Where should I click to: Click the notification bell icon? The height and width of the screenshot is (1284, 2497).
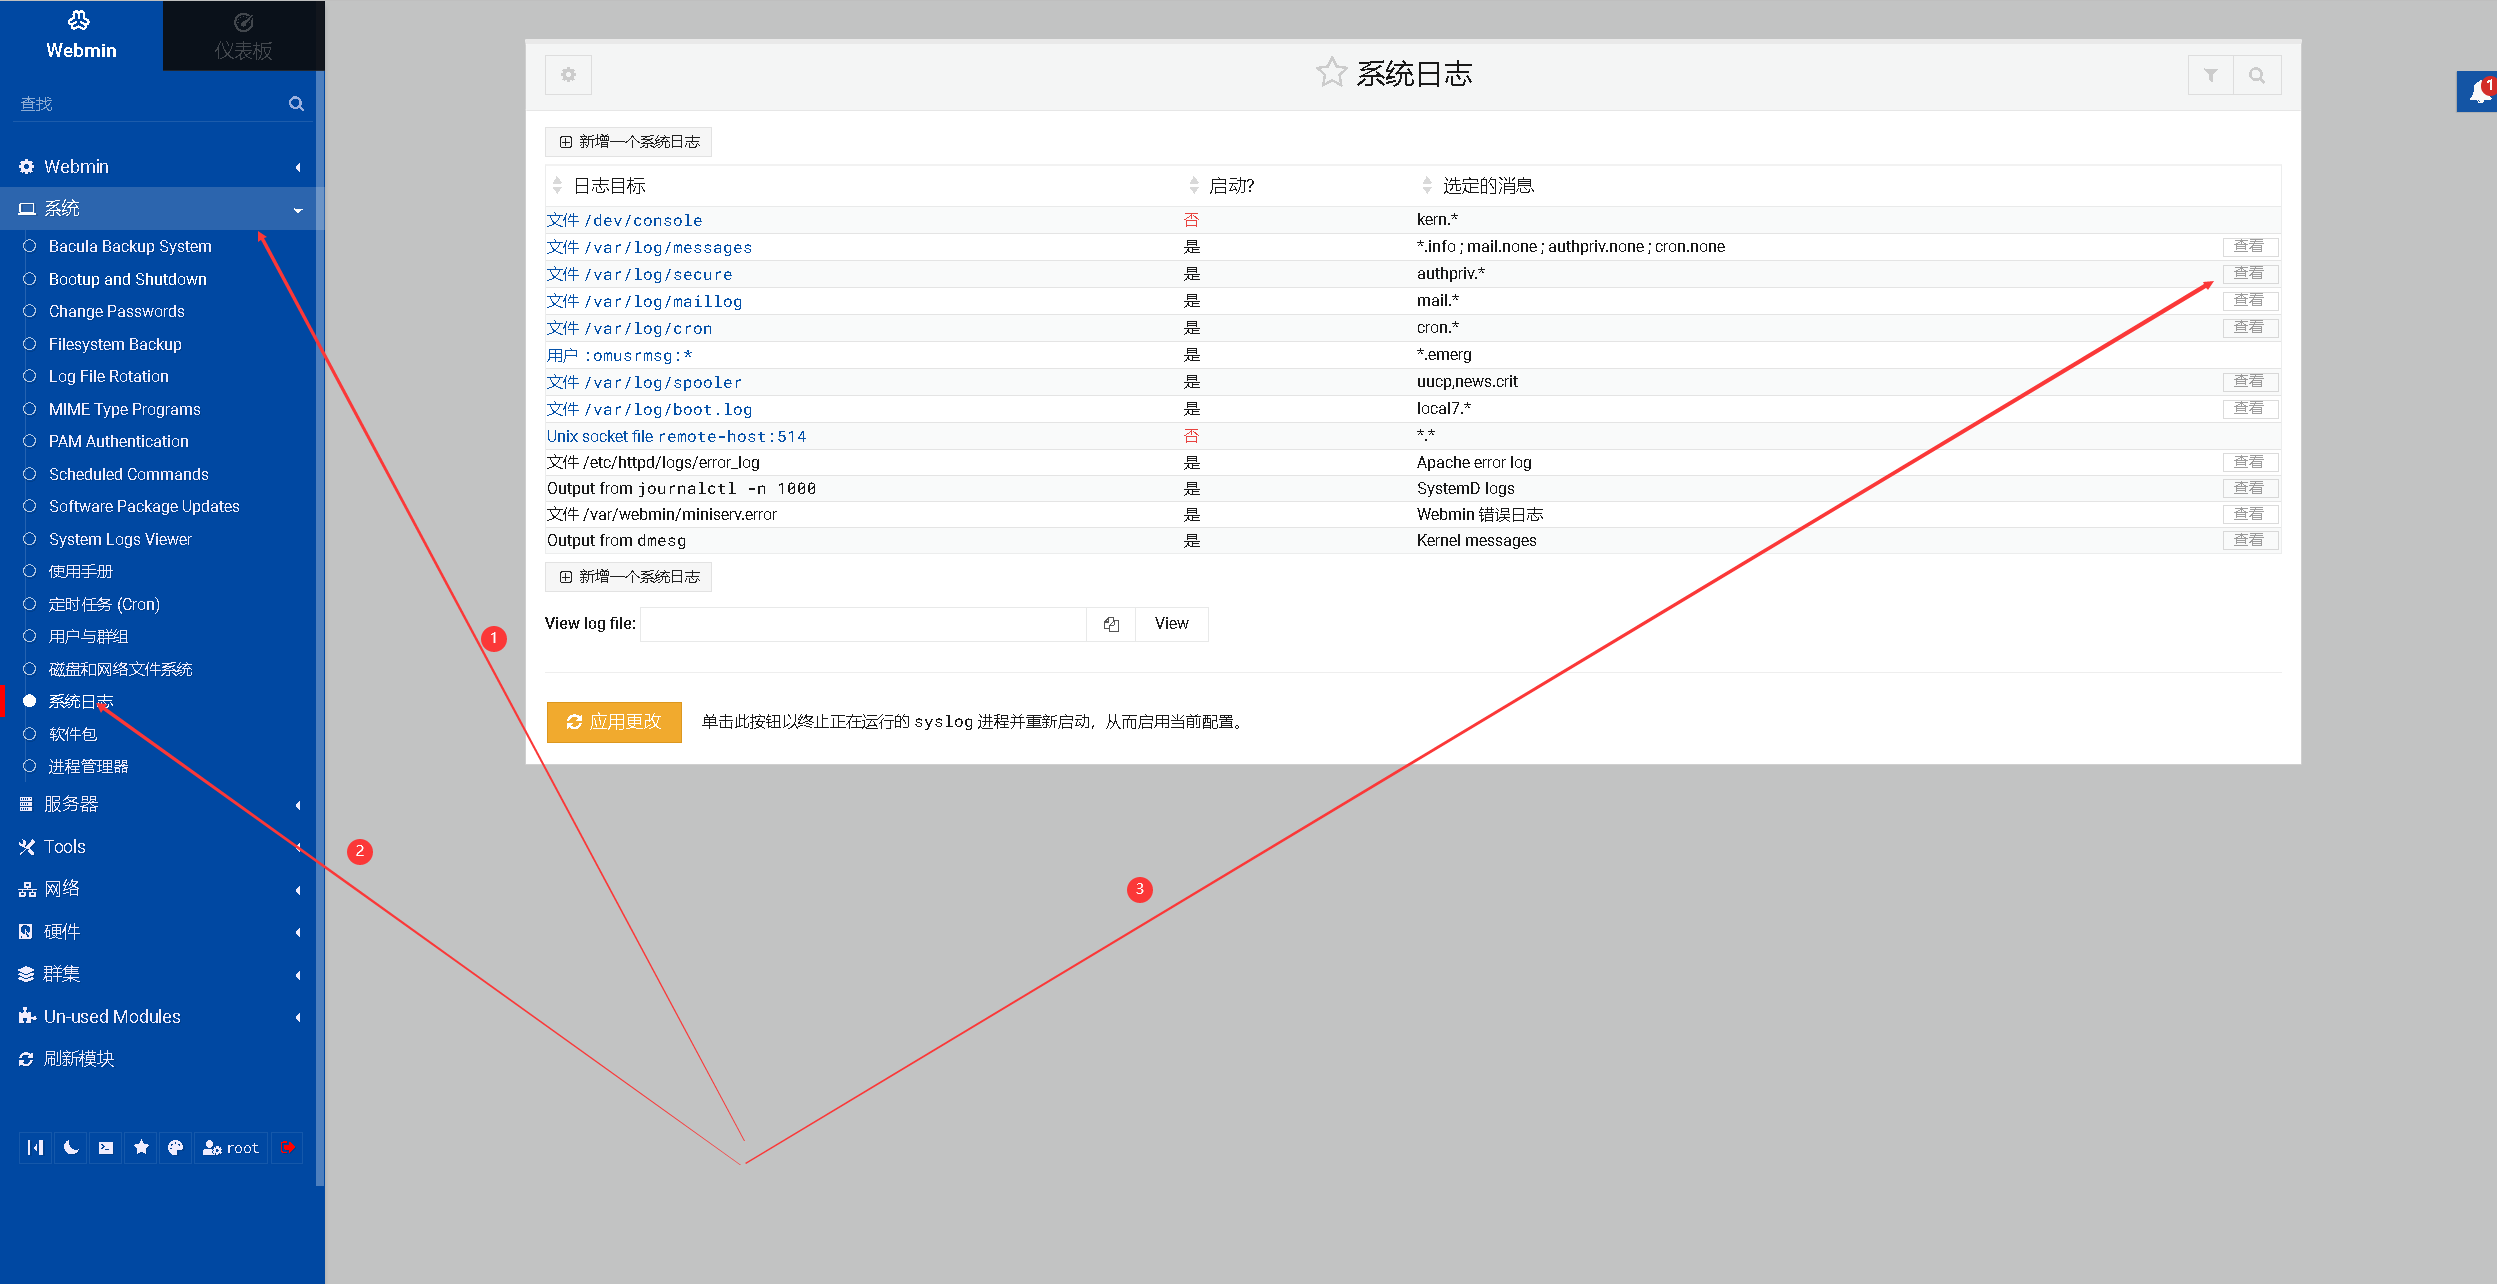coord(2479,92)
